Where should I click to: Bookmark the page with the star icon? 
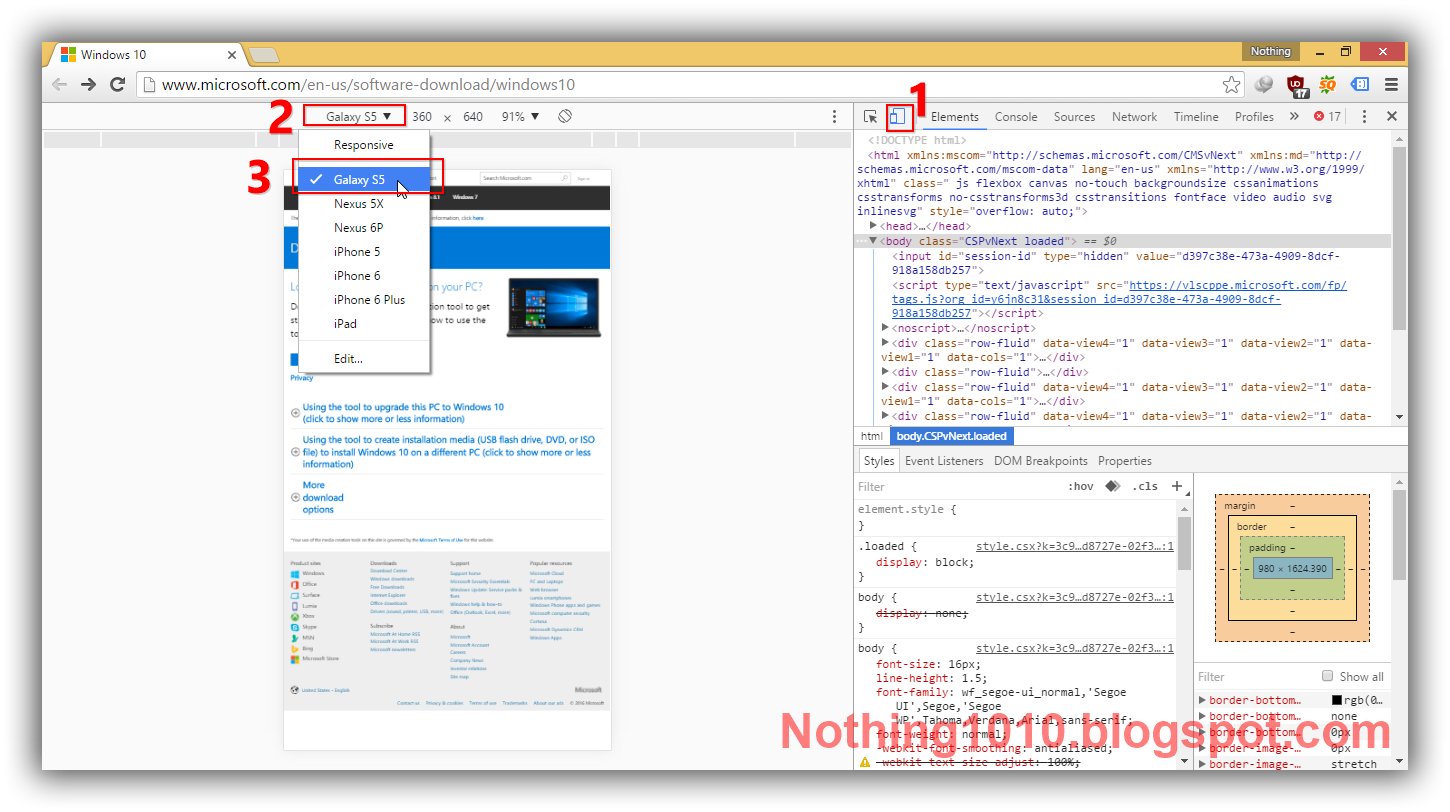coord(1232,85)
